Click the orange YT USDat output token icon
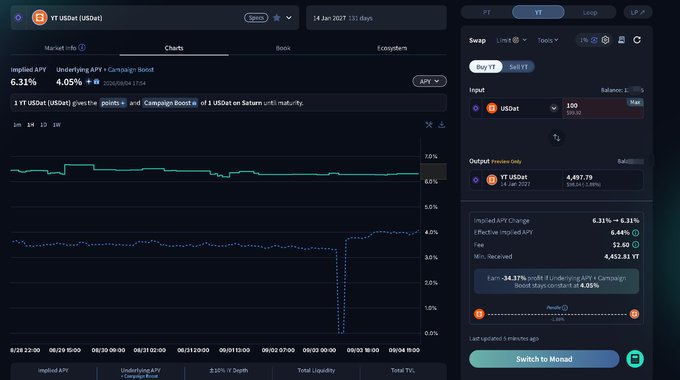 [491, 180]
